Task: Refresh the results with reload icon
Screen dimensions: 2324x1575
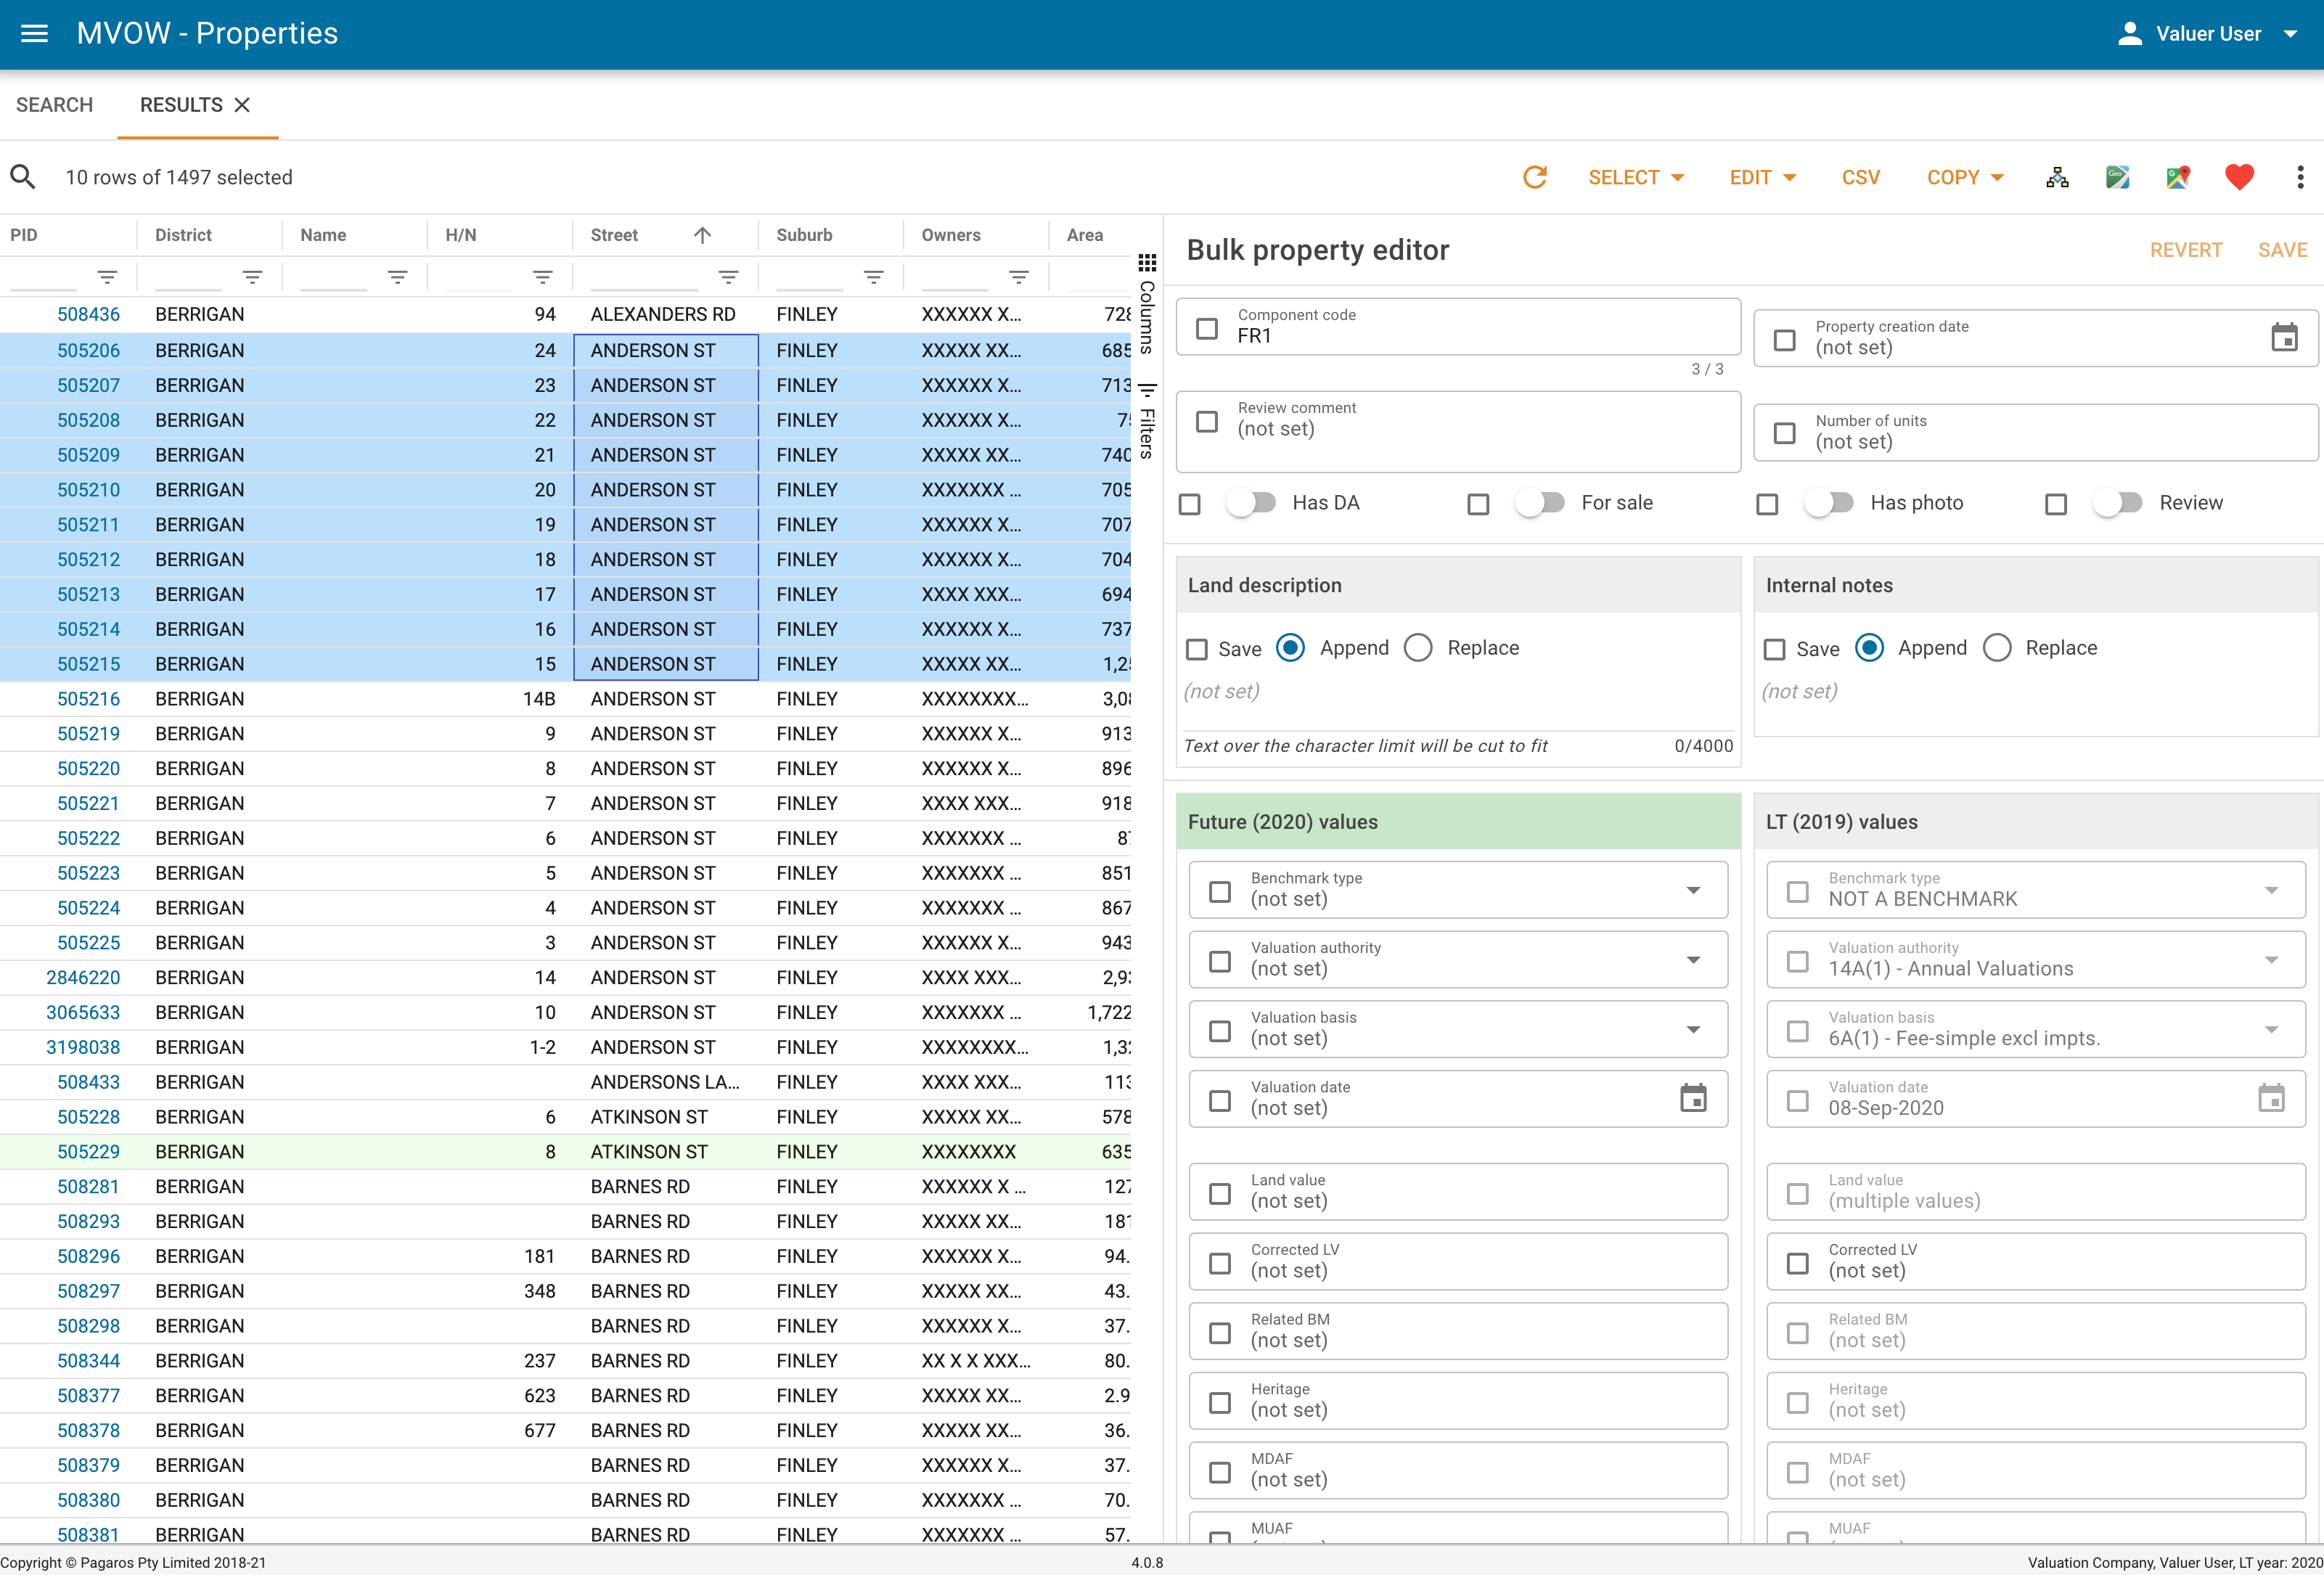Action: (1534, 177)
